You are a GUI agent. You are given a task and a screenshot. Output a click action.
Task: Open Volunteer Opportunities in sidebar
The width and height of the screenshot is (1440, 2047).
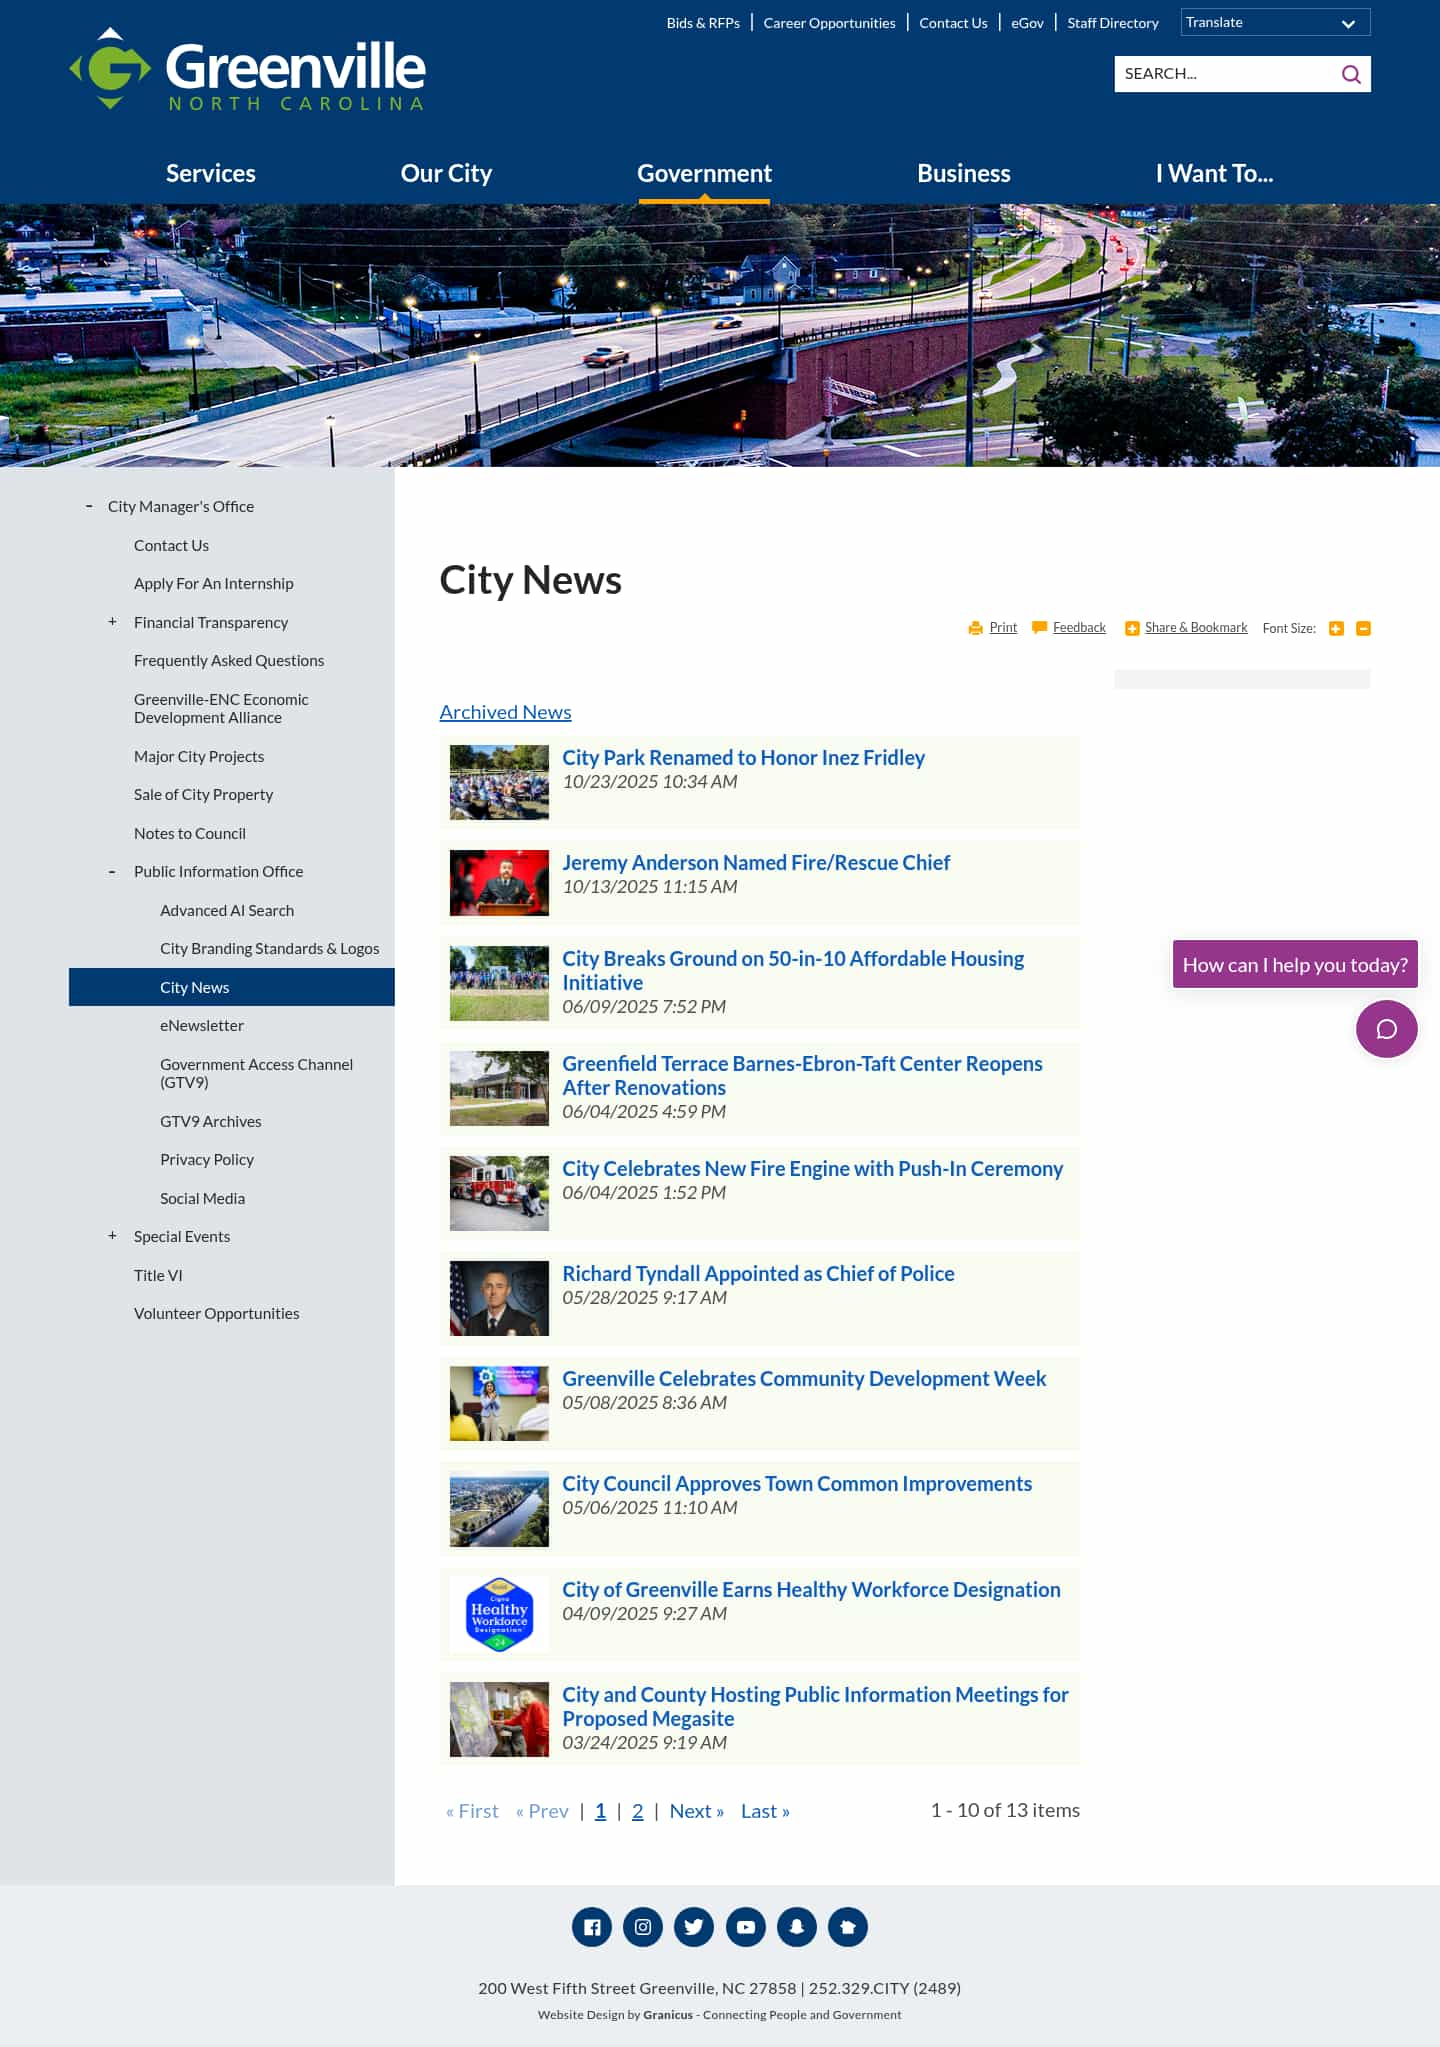[x=217, y=1313]
